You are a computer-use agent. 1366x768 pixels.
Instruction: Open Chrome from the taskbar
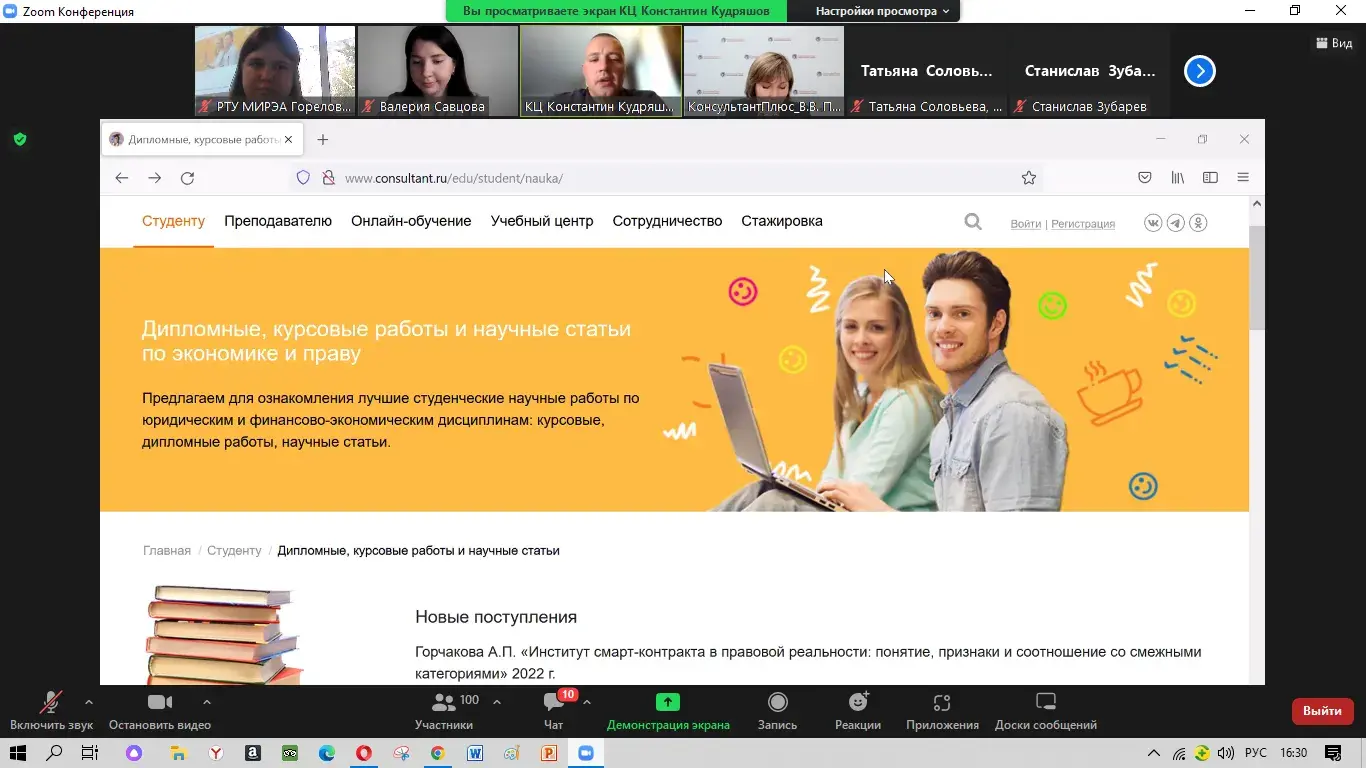(437, 753)
